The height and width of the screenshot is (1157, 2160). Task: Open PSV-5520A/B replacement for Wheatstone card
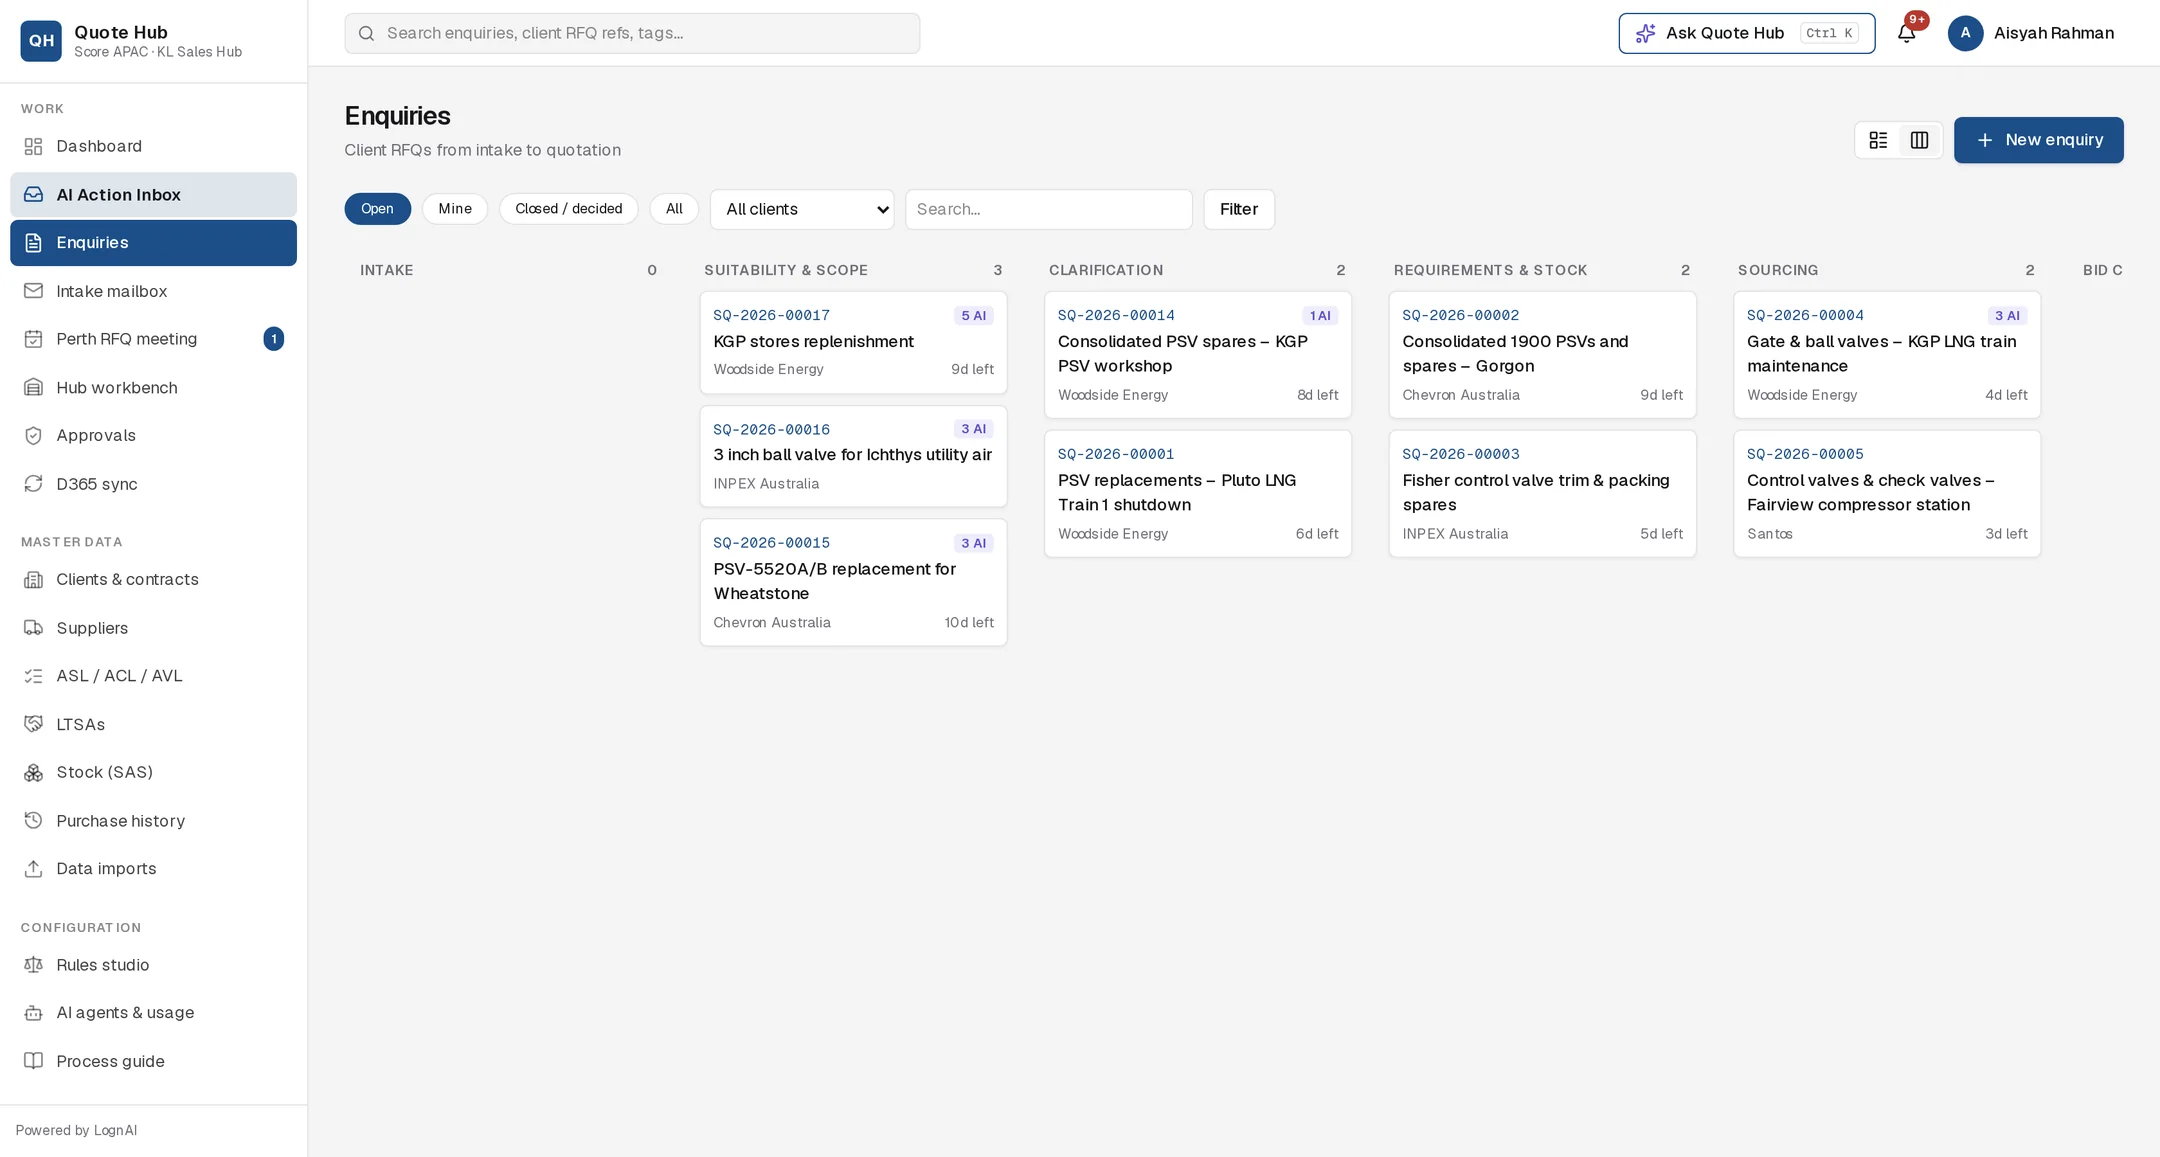pos(853,582)
